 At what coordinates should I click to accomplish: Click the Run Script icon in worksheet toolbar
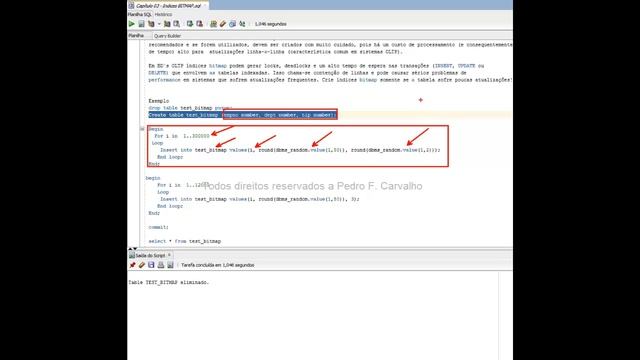pyautogui.click(x=141, y=24)
